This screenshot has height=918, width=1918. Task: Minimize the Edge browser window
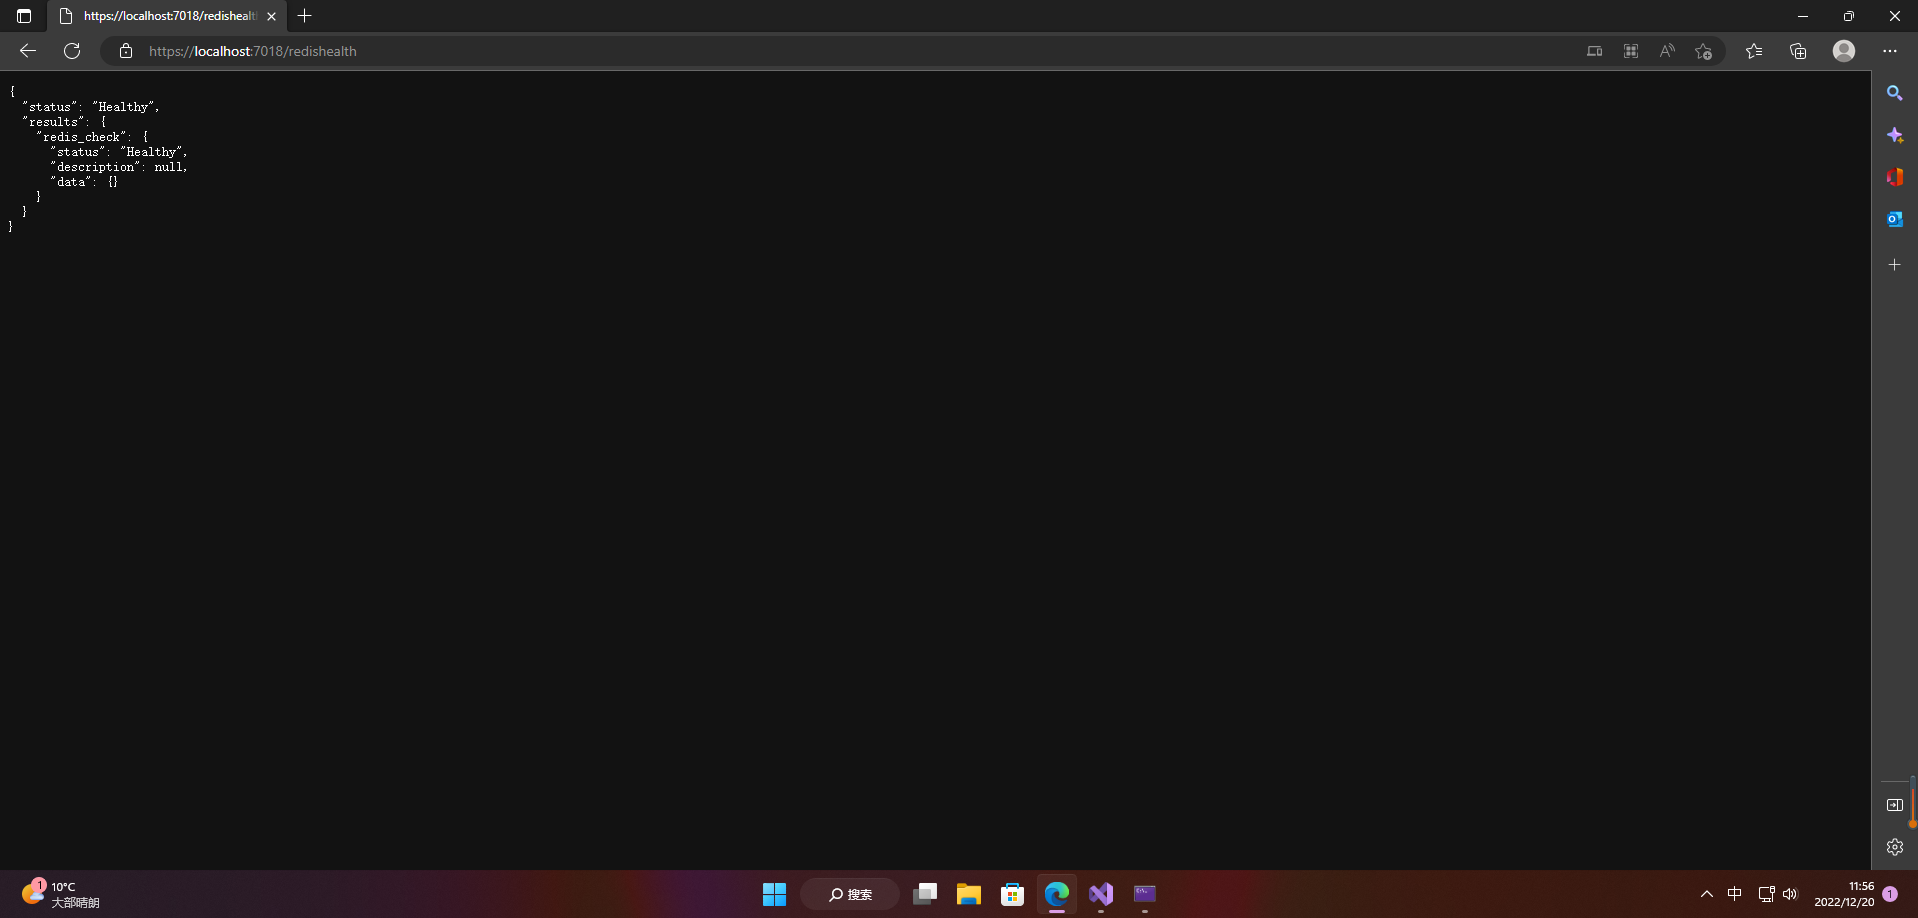(x=1803, y=16)
